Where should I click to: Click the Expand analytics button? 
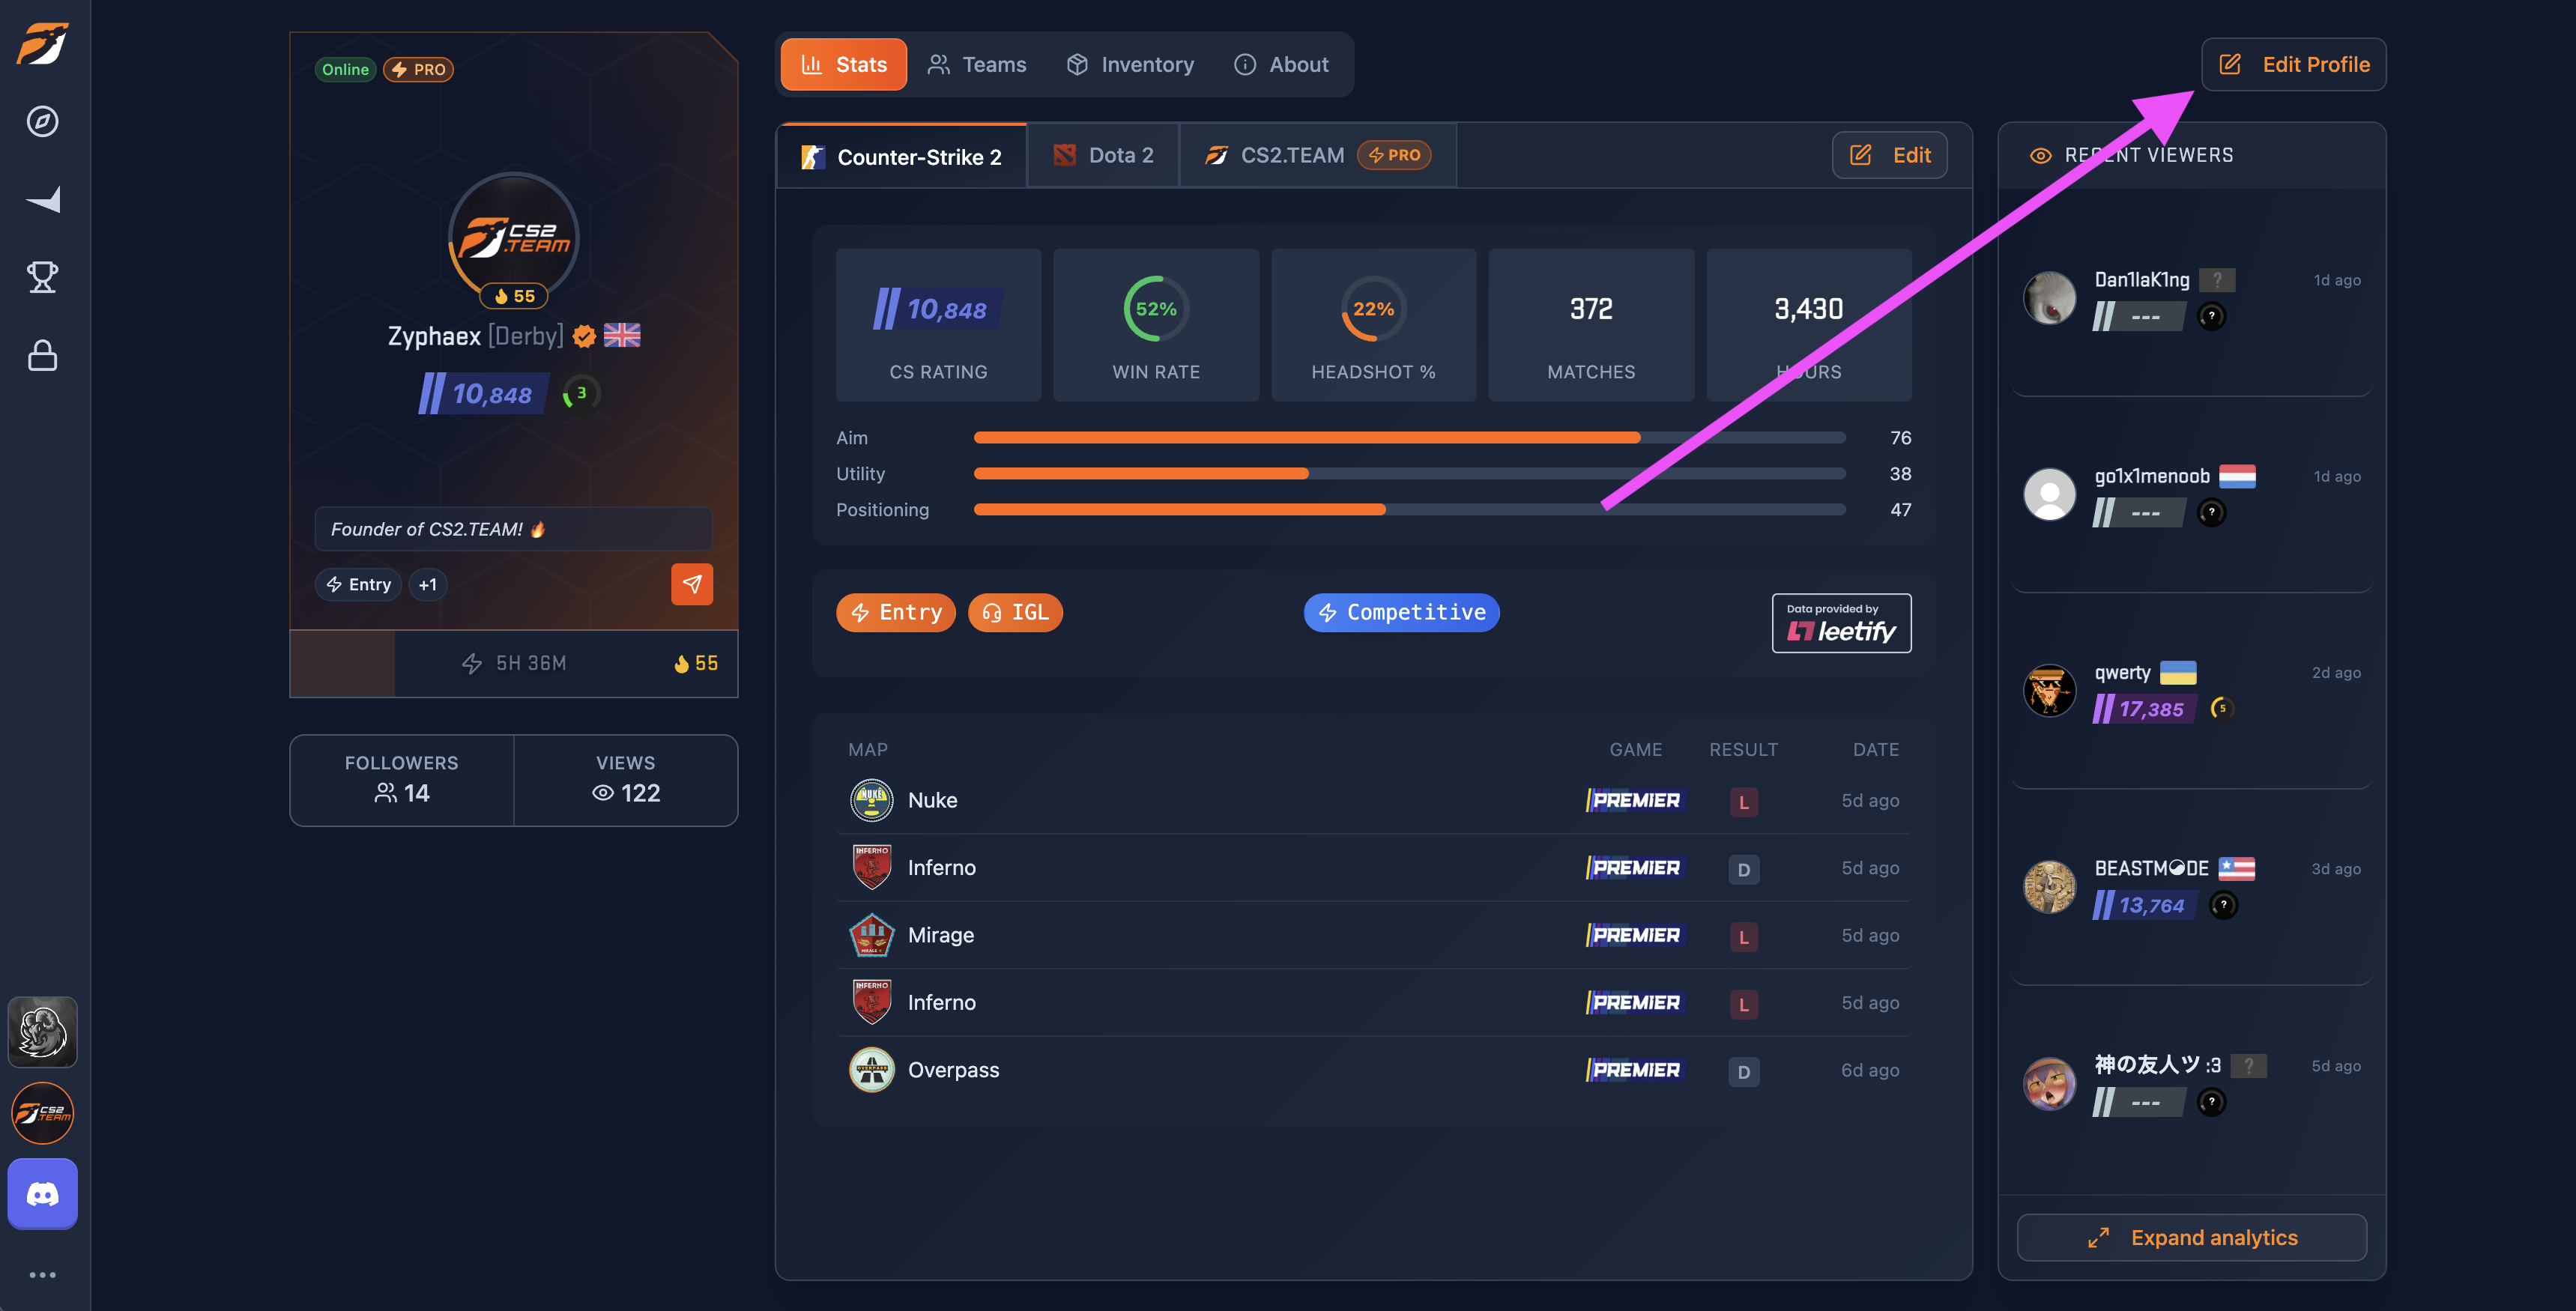2191,1237
